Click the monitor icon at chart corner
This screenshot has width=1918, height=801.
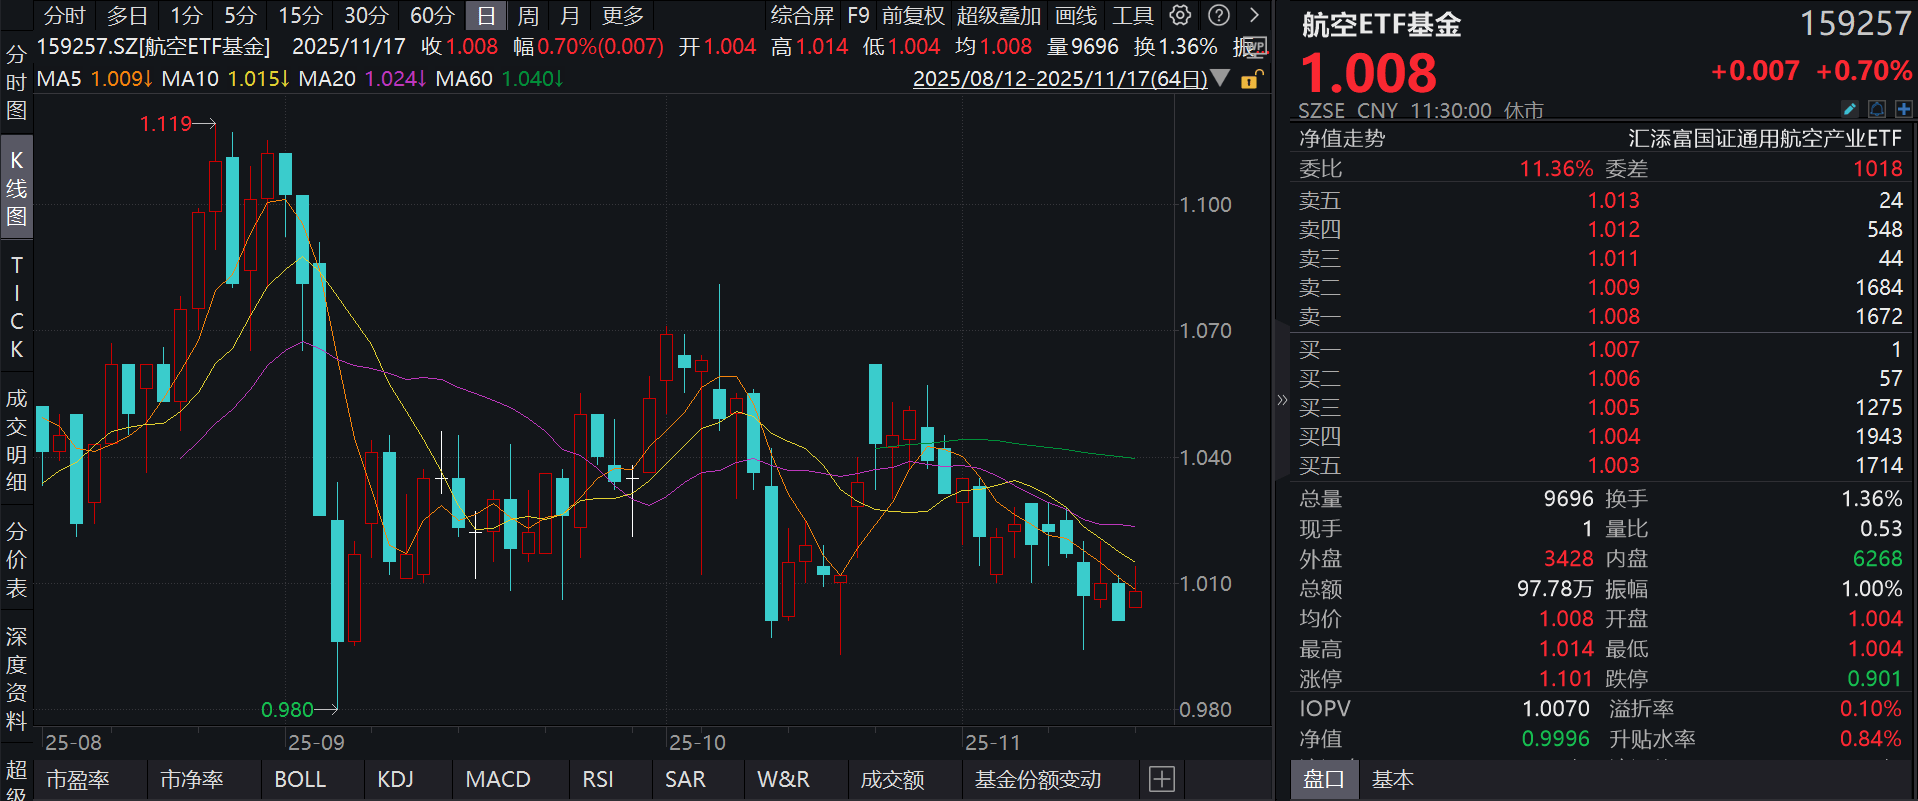(1254, 47)
